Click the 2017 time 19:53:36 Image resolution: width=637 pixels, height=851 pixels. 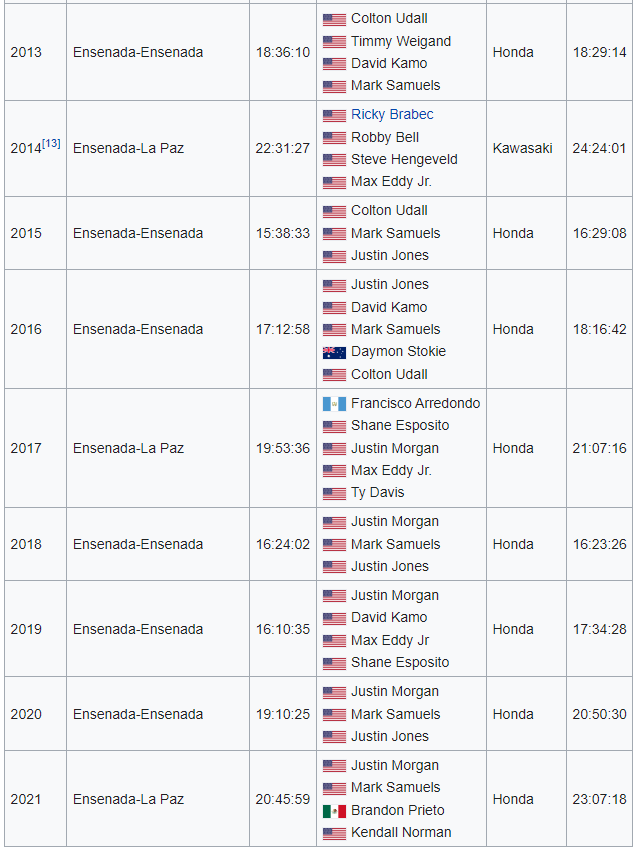coord(282,448)
